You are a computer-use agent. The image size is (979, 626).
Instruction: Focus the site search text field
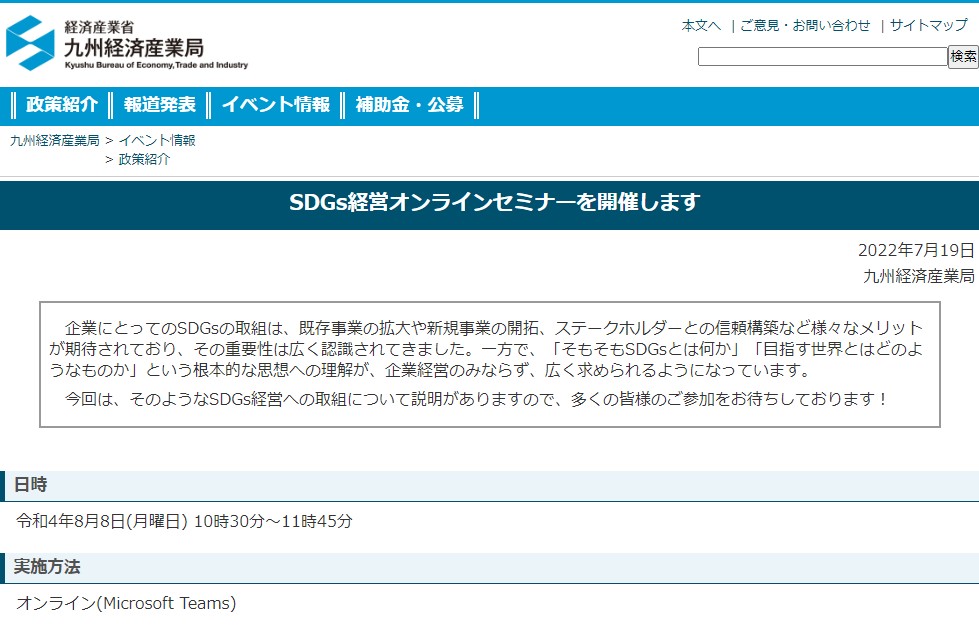point(821,57)
